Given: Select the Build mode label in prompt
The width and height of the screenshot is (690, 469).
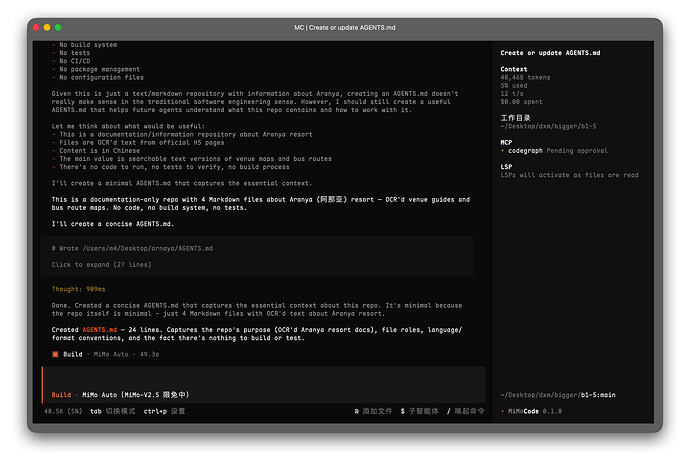Looking at the screenshot, I should (61, 395).
